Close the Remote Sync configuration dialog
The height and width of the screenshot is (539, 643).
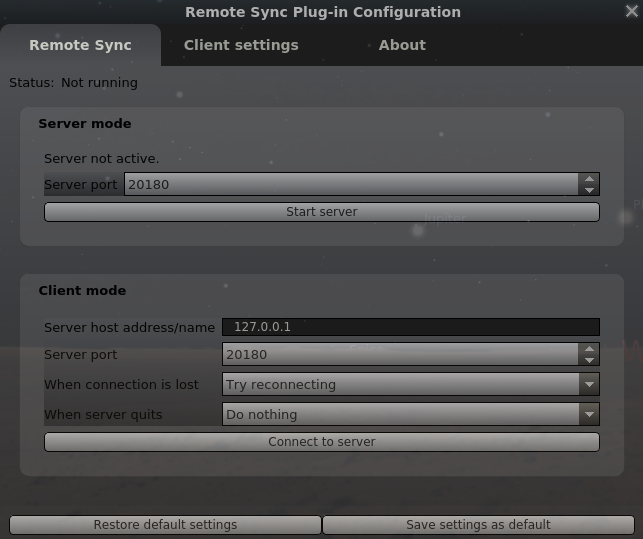click(x=631, y=12)
